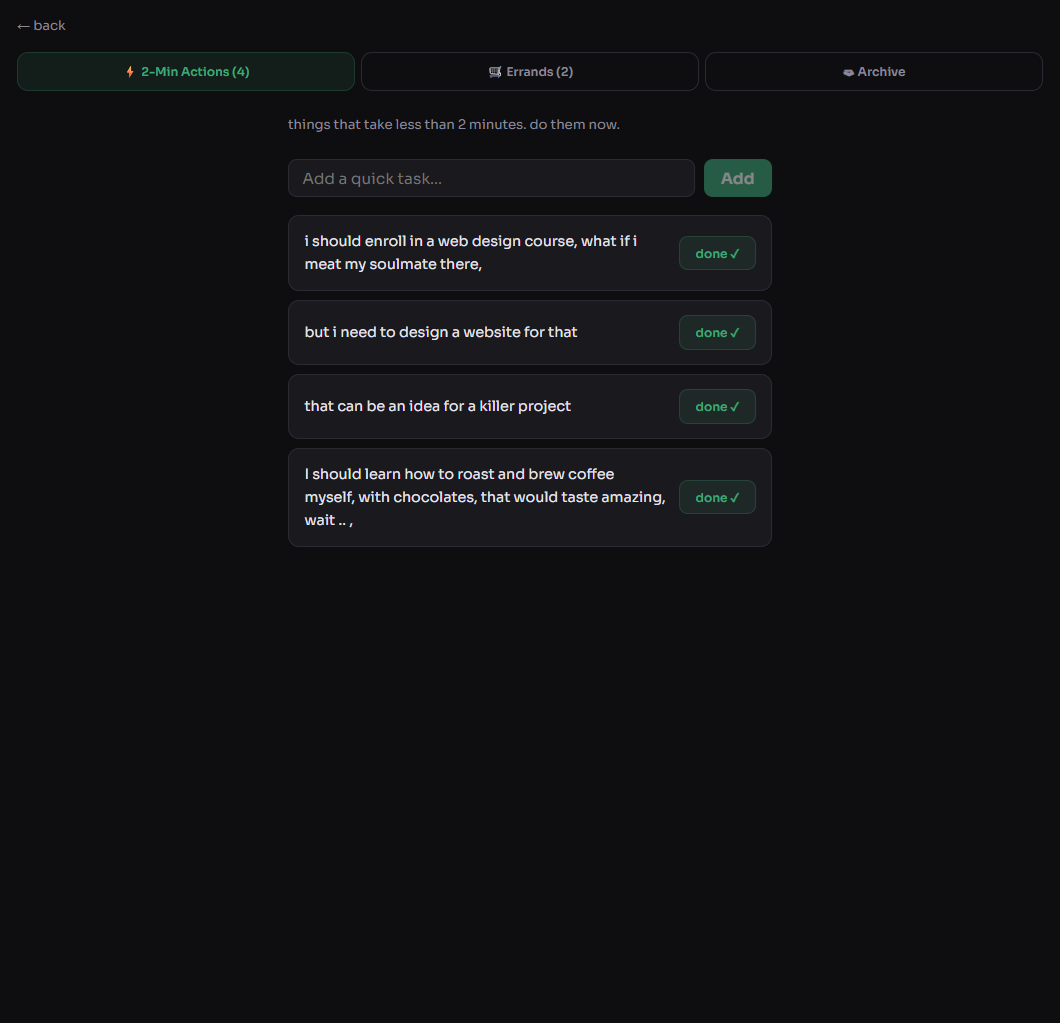The width and height of the screenshot is (1060, 1023).
Task: Mark the web design course task as done
Action: [717, 253]
